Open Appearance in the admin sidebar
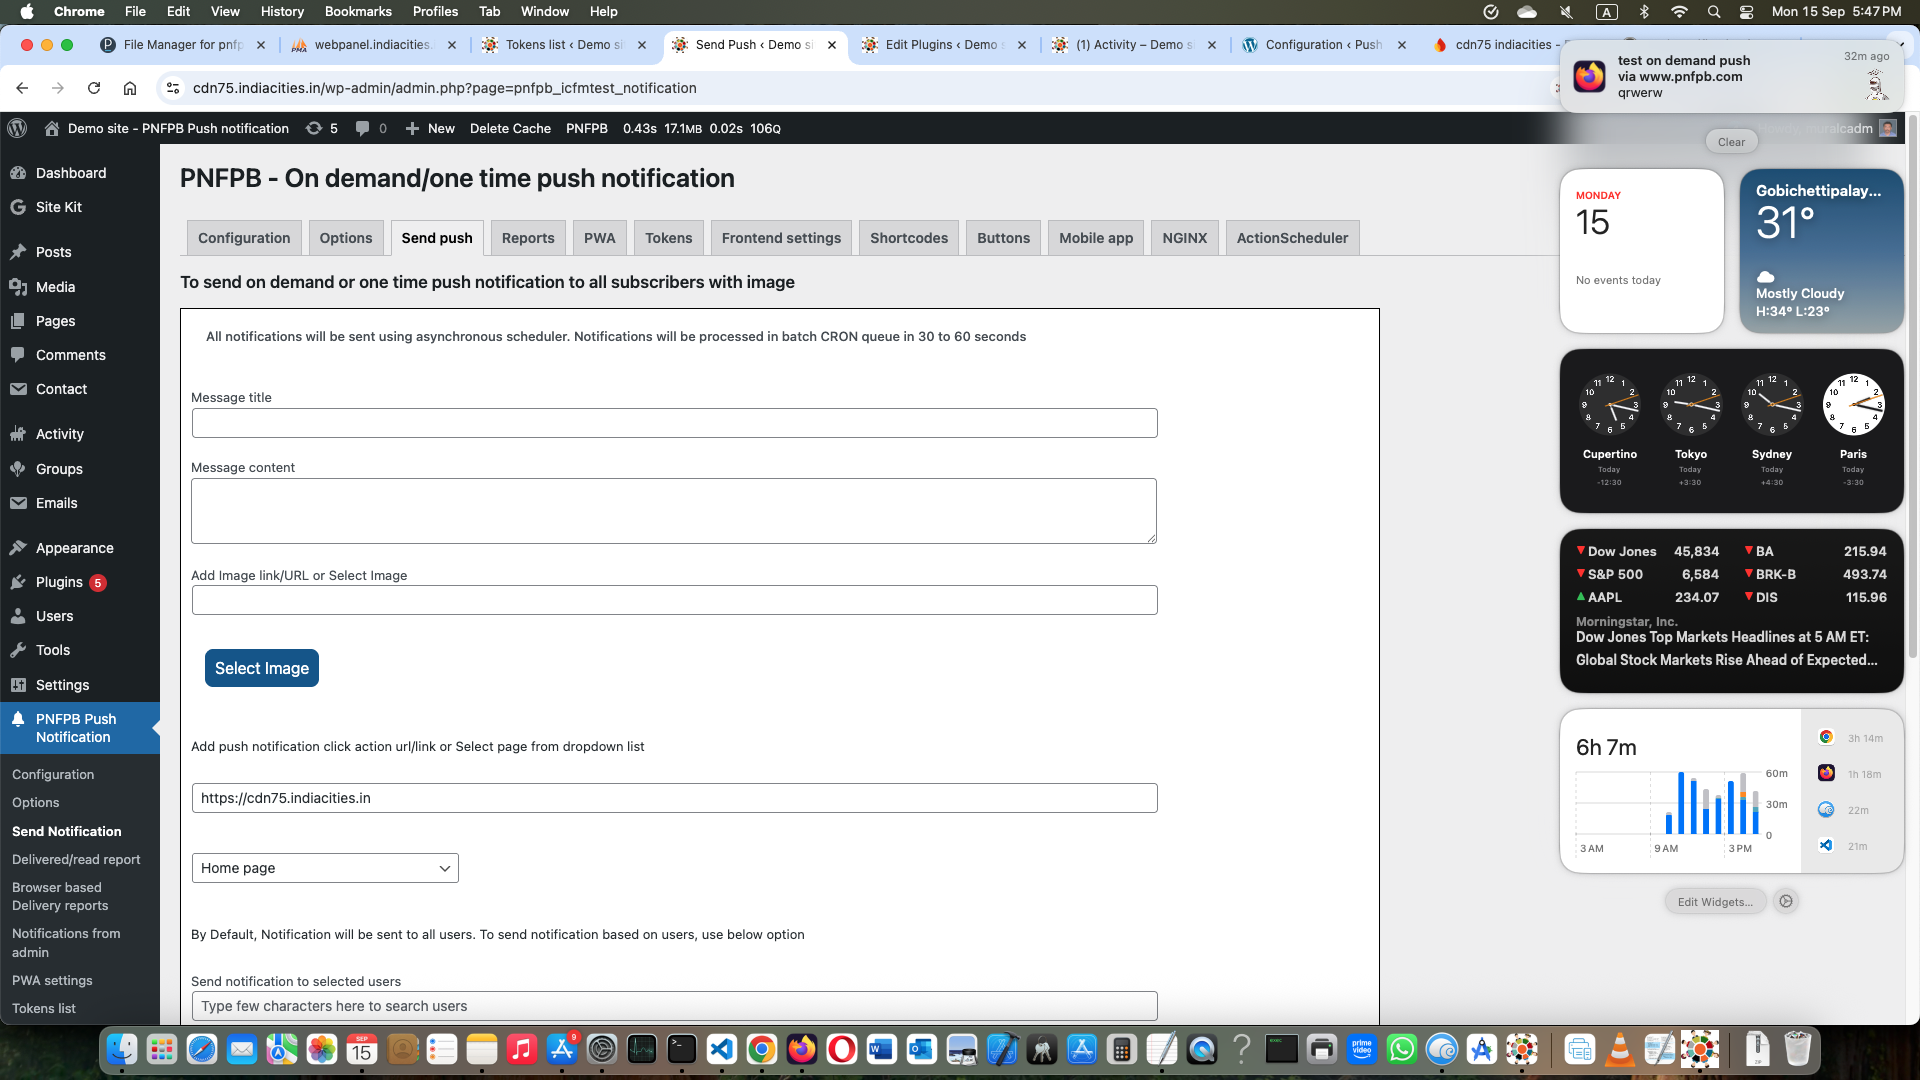Screen dimensions: 1920x1080 coord(74,548)
